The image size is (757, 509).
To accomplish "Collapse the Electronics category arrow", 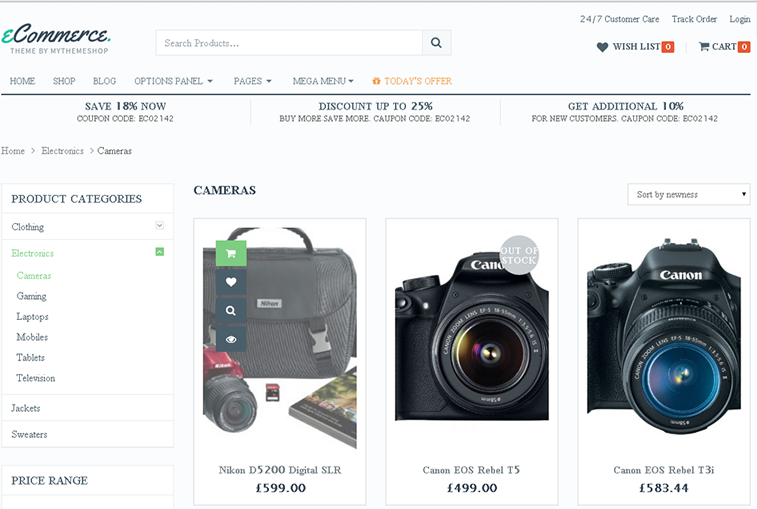I will pos(159,252).
